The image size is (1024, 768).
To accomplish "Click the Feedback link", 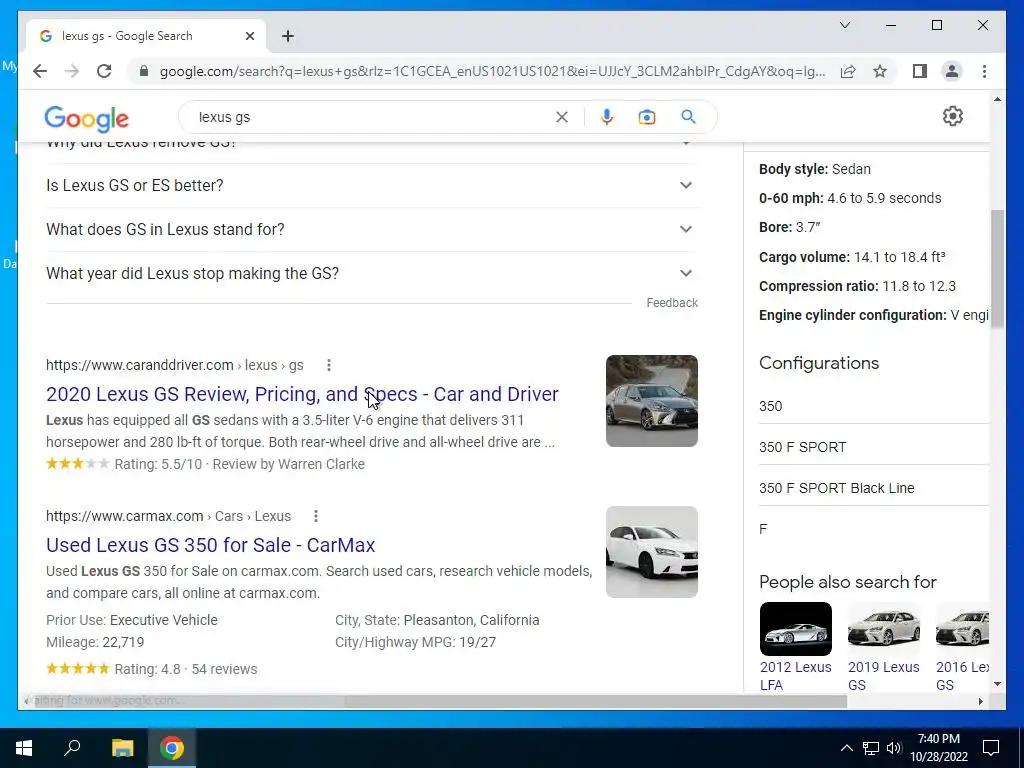I will 672,303.
